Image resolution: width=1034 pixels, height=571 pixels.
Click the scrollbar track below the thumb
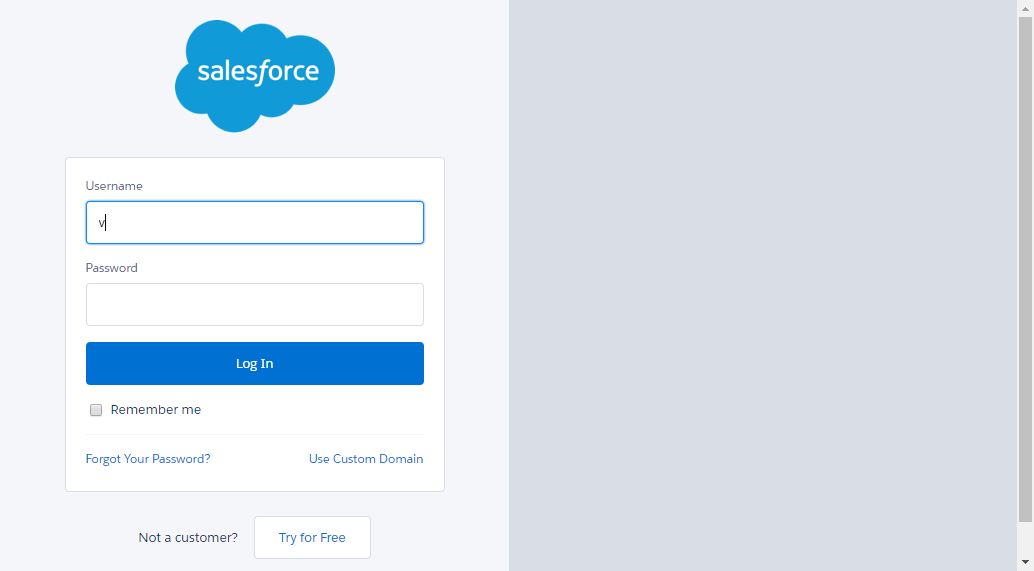(1025, 538)
